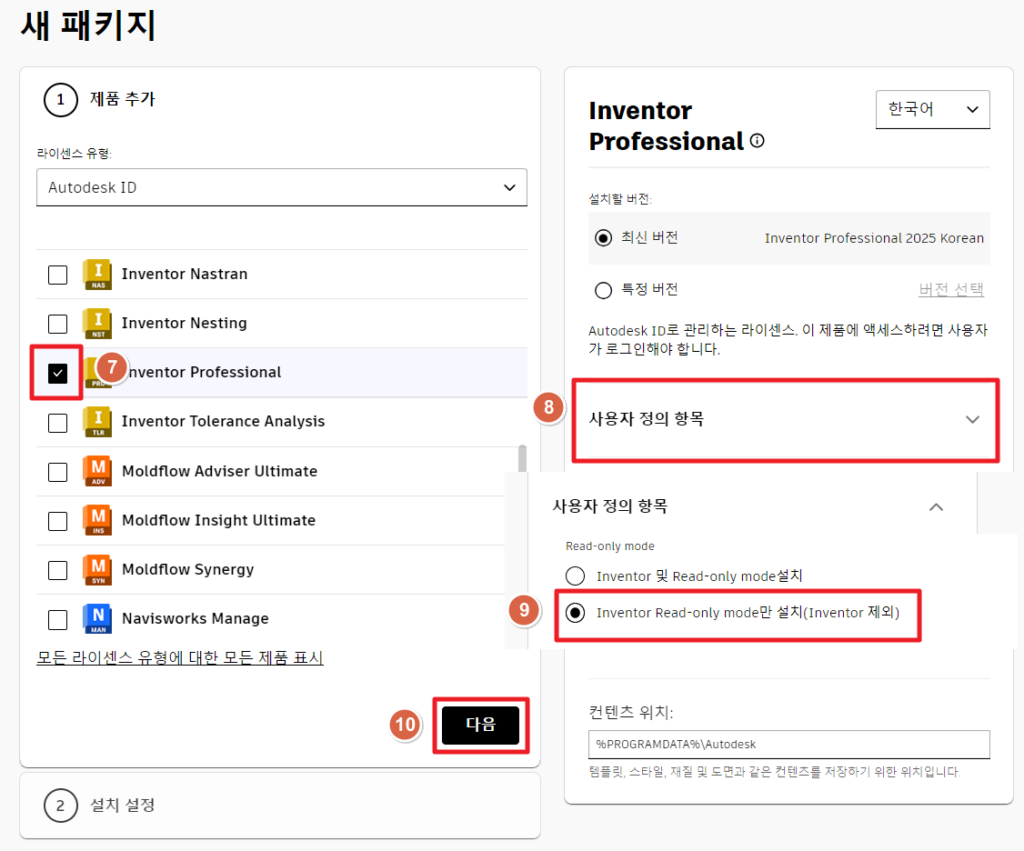1024x851 pixels.
Task: Select the 최신 버전 radio button
Action: (x=603, y=238)
